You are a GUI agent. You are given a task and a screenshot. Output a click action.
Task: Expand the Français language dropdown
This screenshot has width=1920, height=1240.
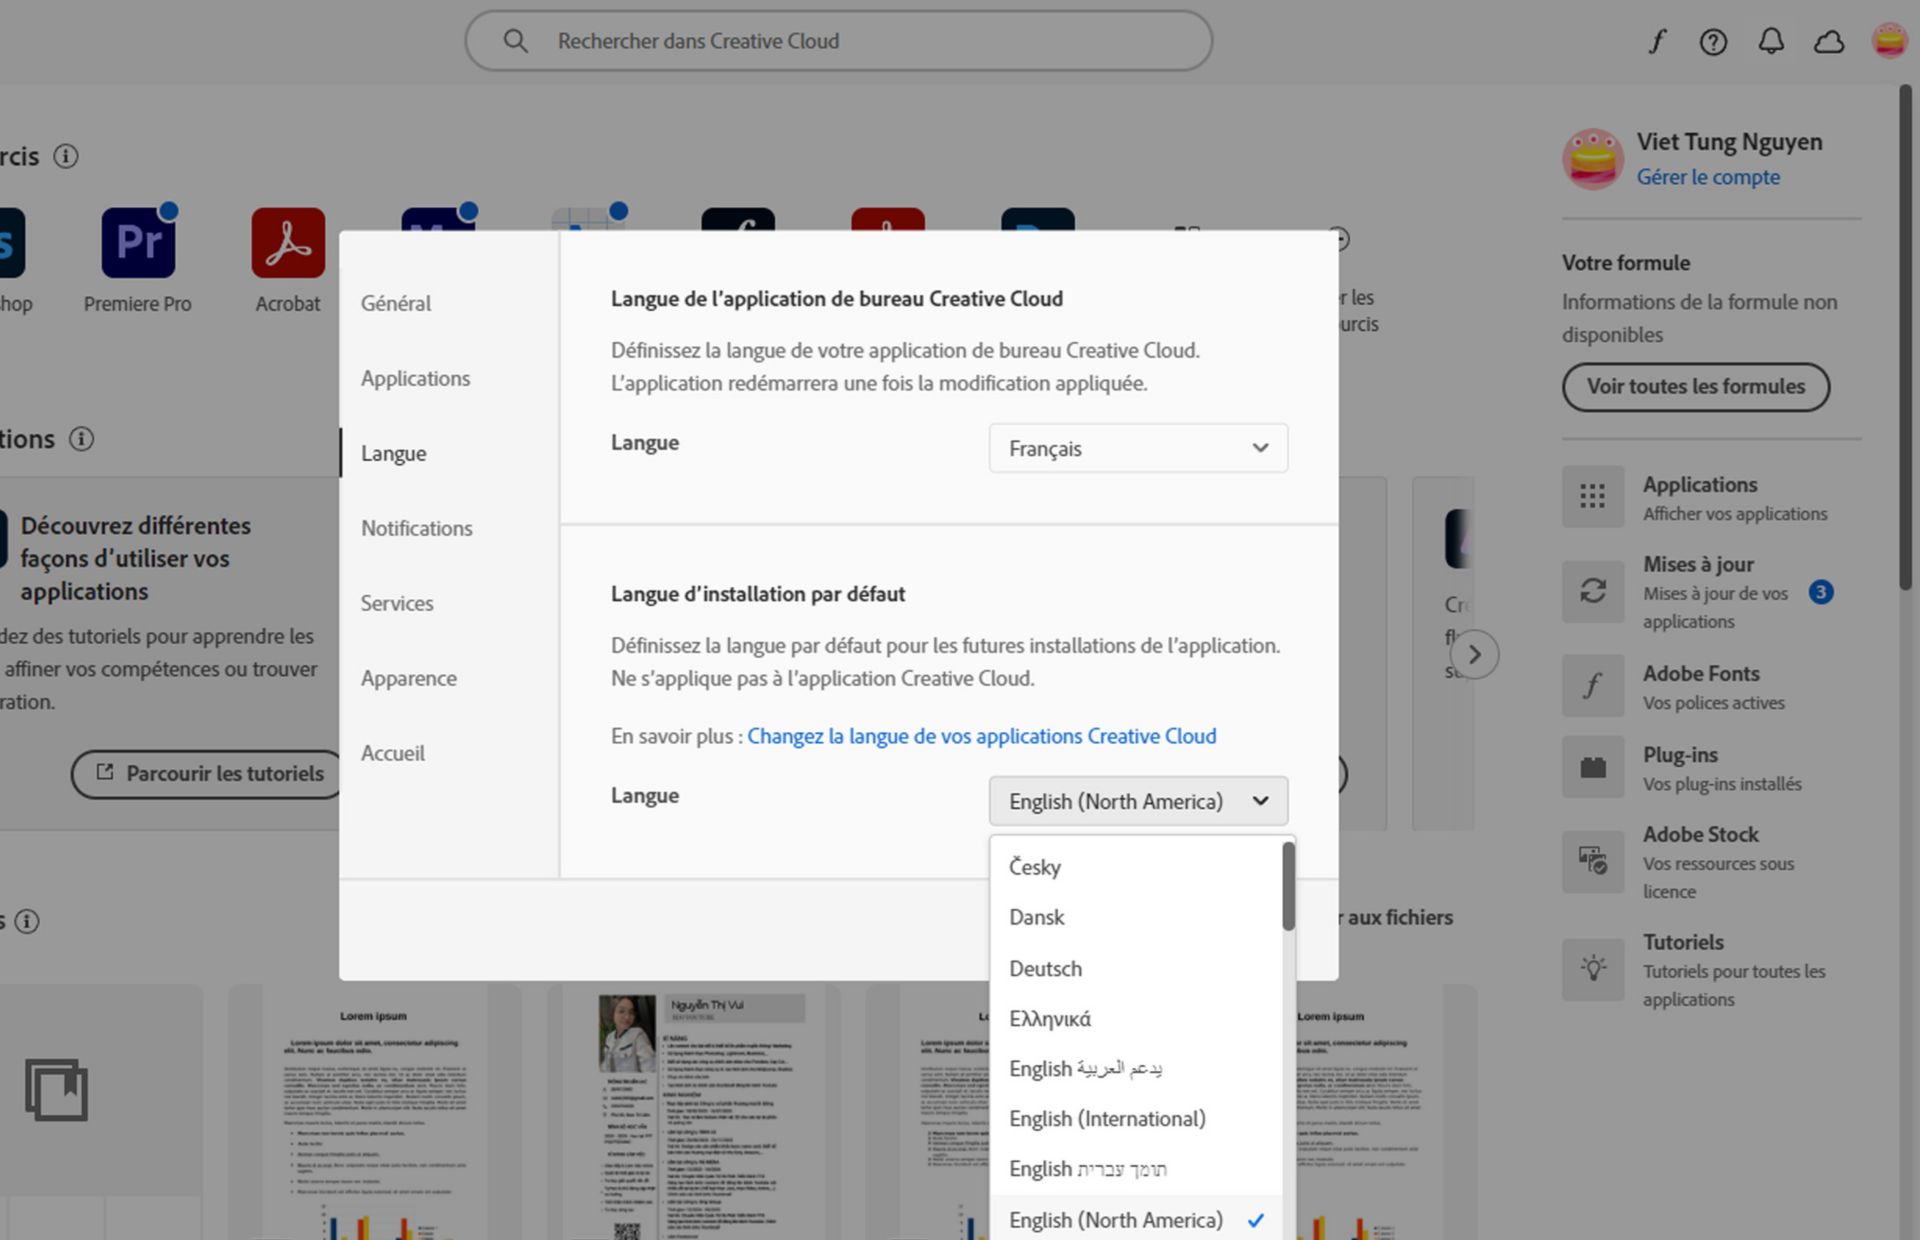(1138, 448)
